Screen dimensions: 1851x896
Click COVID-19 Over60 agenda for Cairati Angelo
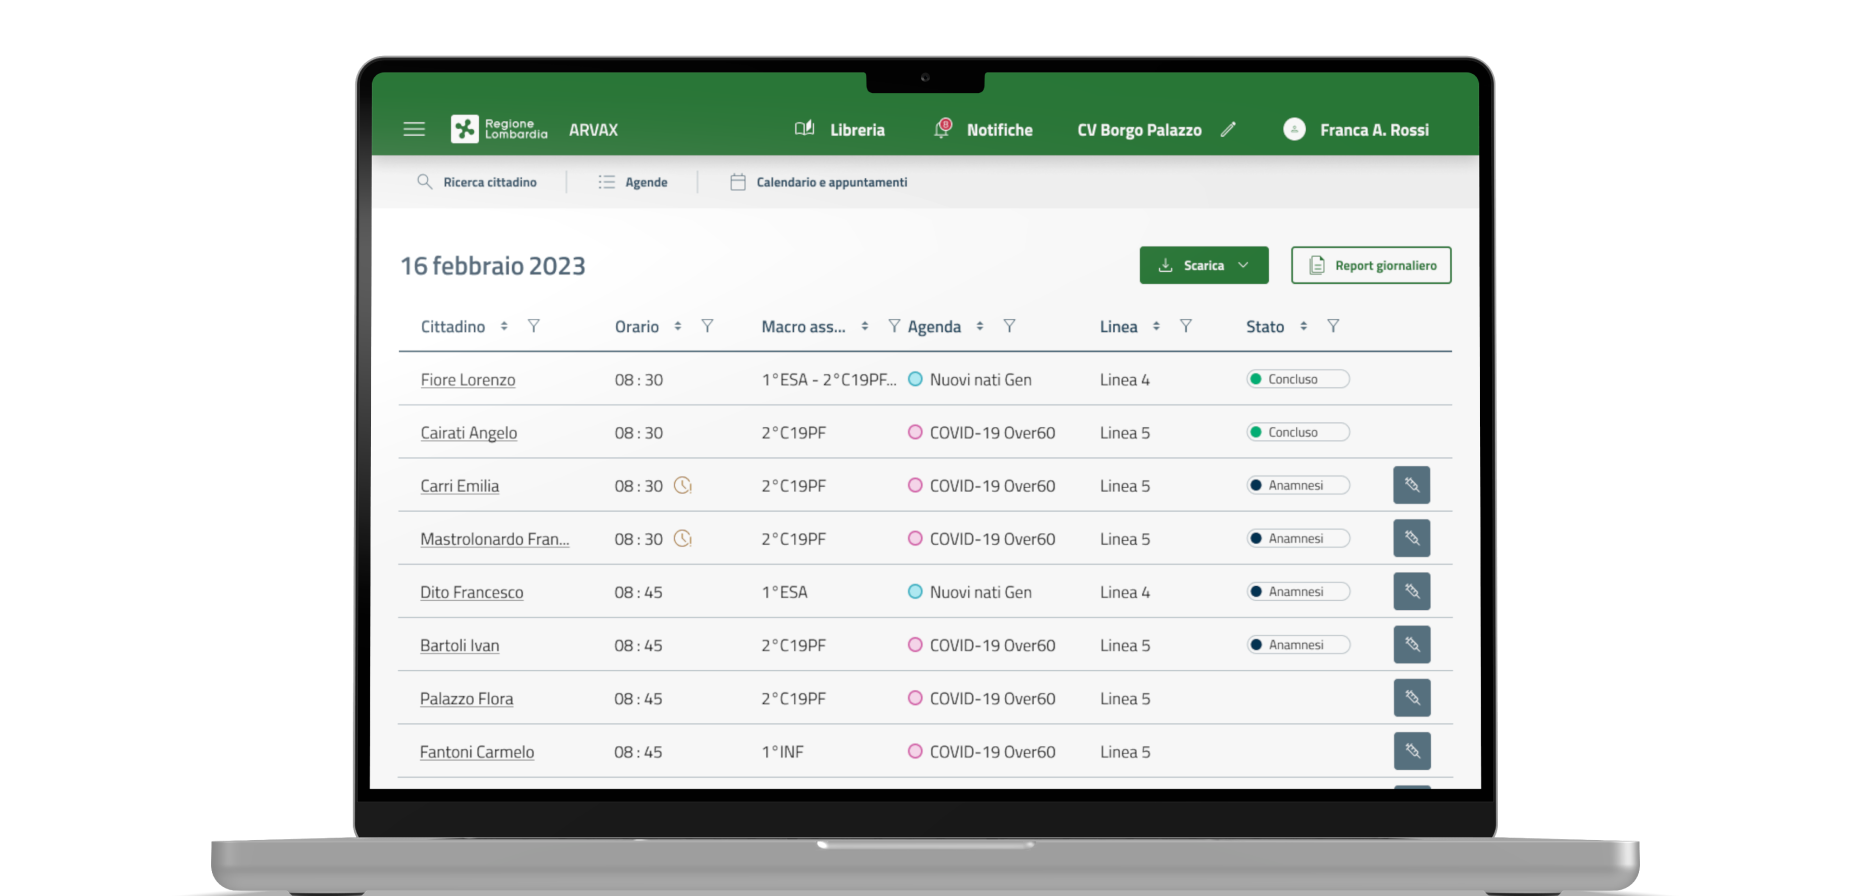982,433
